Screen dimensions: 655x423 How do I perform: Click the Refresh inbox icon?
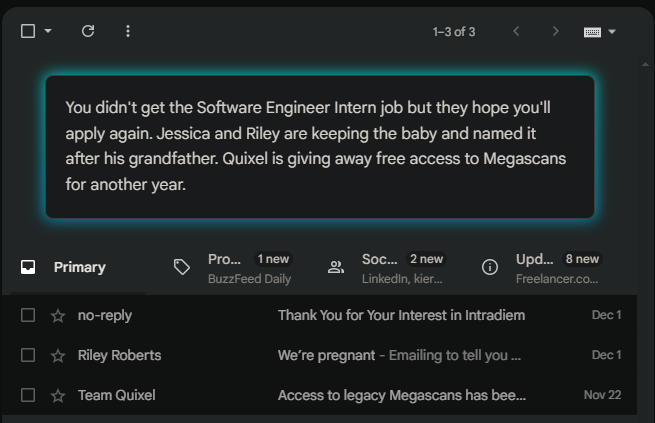click(x=88, y=31)
